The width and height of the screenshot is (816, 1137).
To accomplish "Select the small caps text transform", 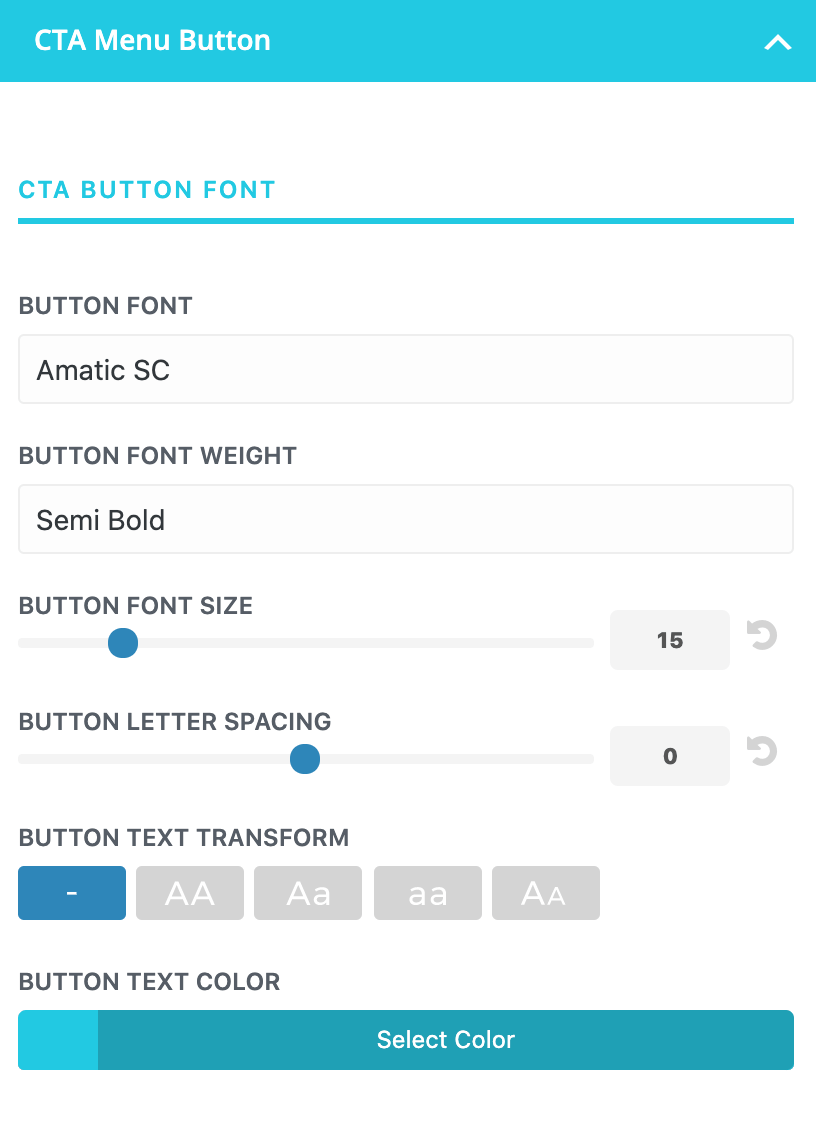I will coord(546,893).
